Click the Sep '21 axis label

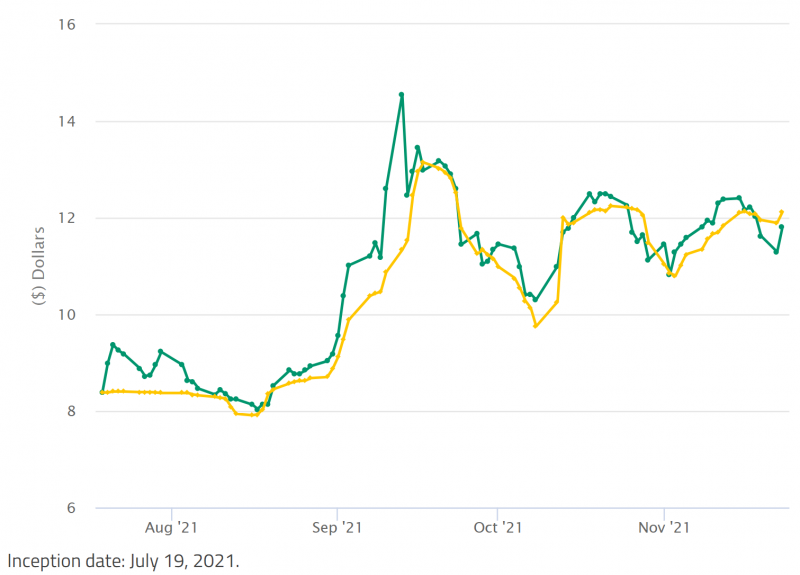point(337,528)
